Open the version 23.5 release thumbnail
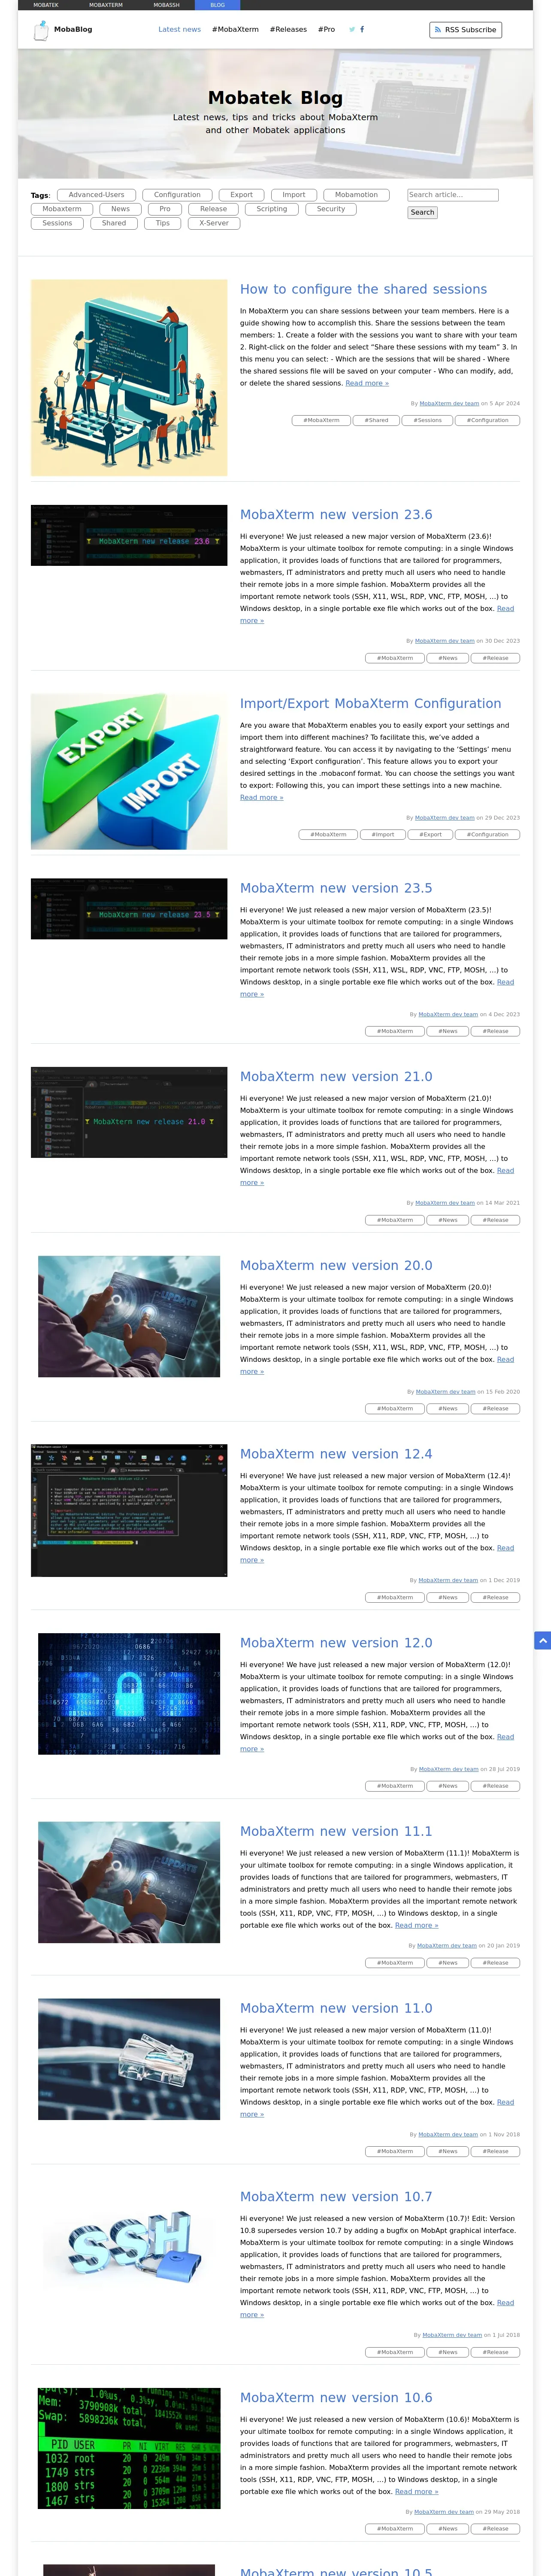This screenshot has height=2576, width=551. pos(129,909)
